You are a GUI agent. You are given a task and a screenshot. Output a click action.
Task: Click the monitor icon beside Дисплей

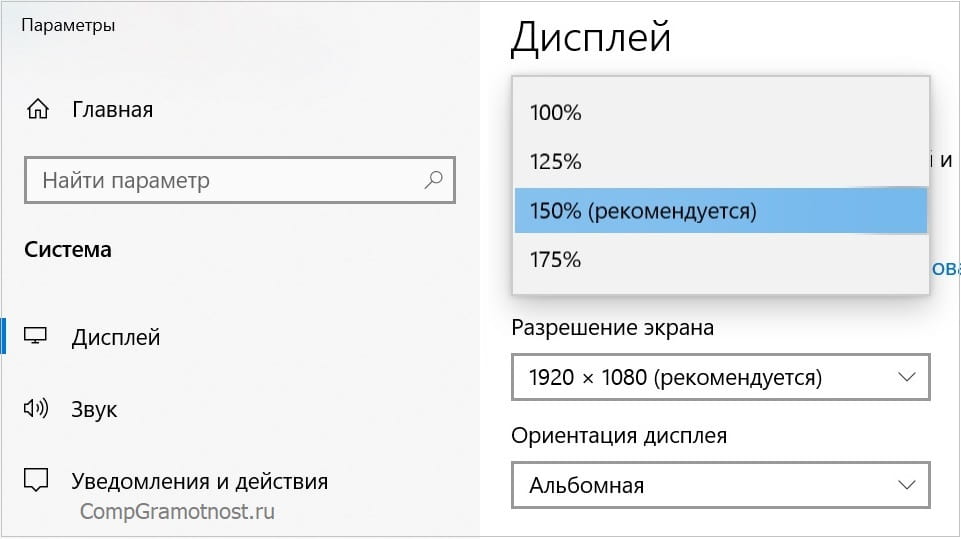click(37, 337)
